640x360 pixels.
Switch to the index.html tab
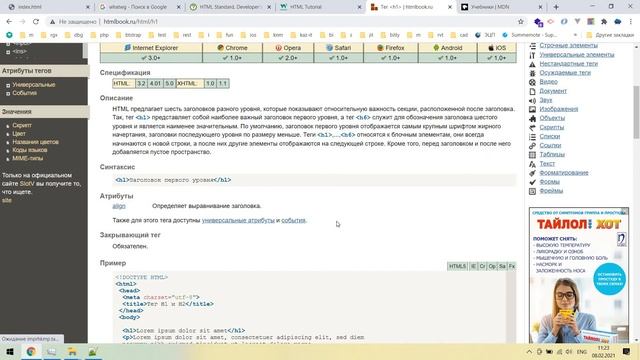click(x=48, y=7)
